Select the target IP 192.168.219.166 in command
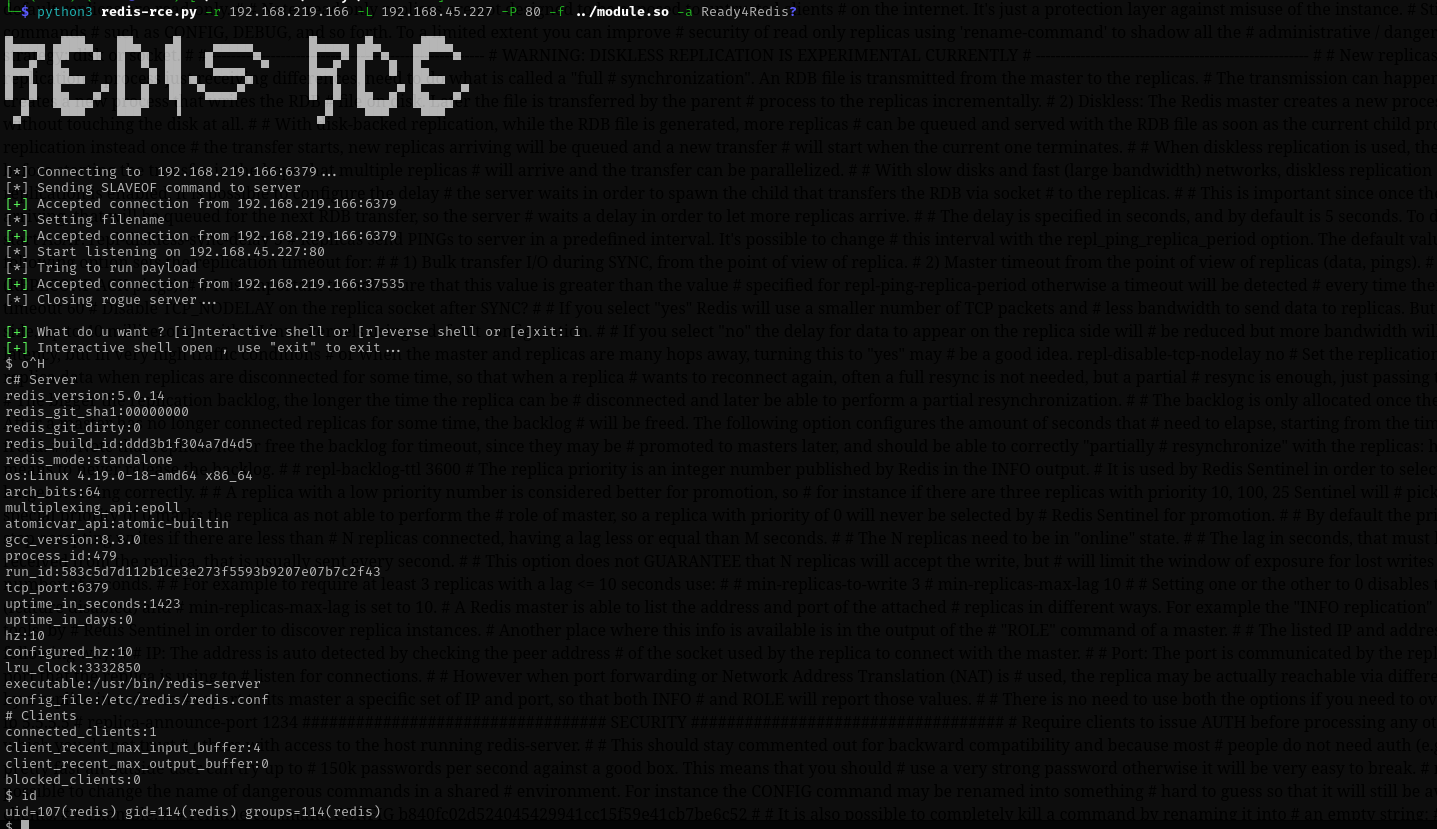 tap(289, 12)
